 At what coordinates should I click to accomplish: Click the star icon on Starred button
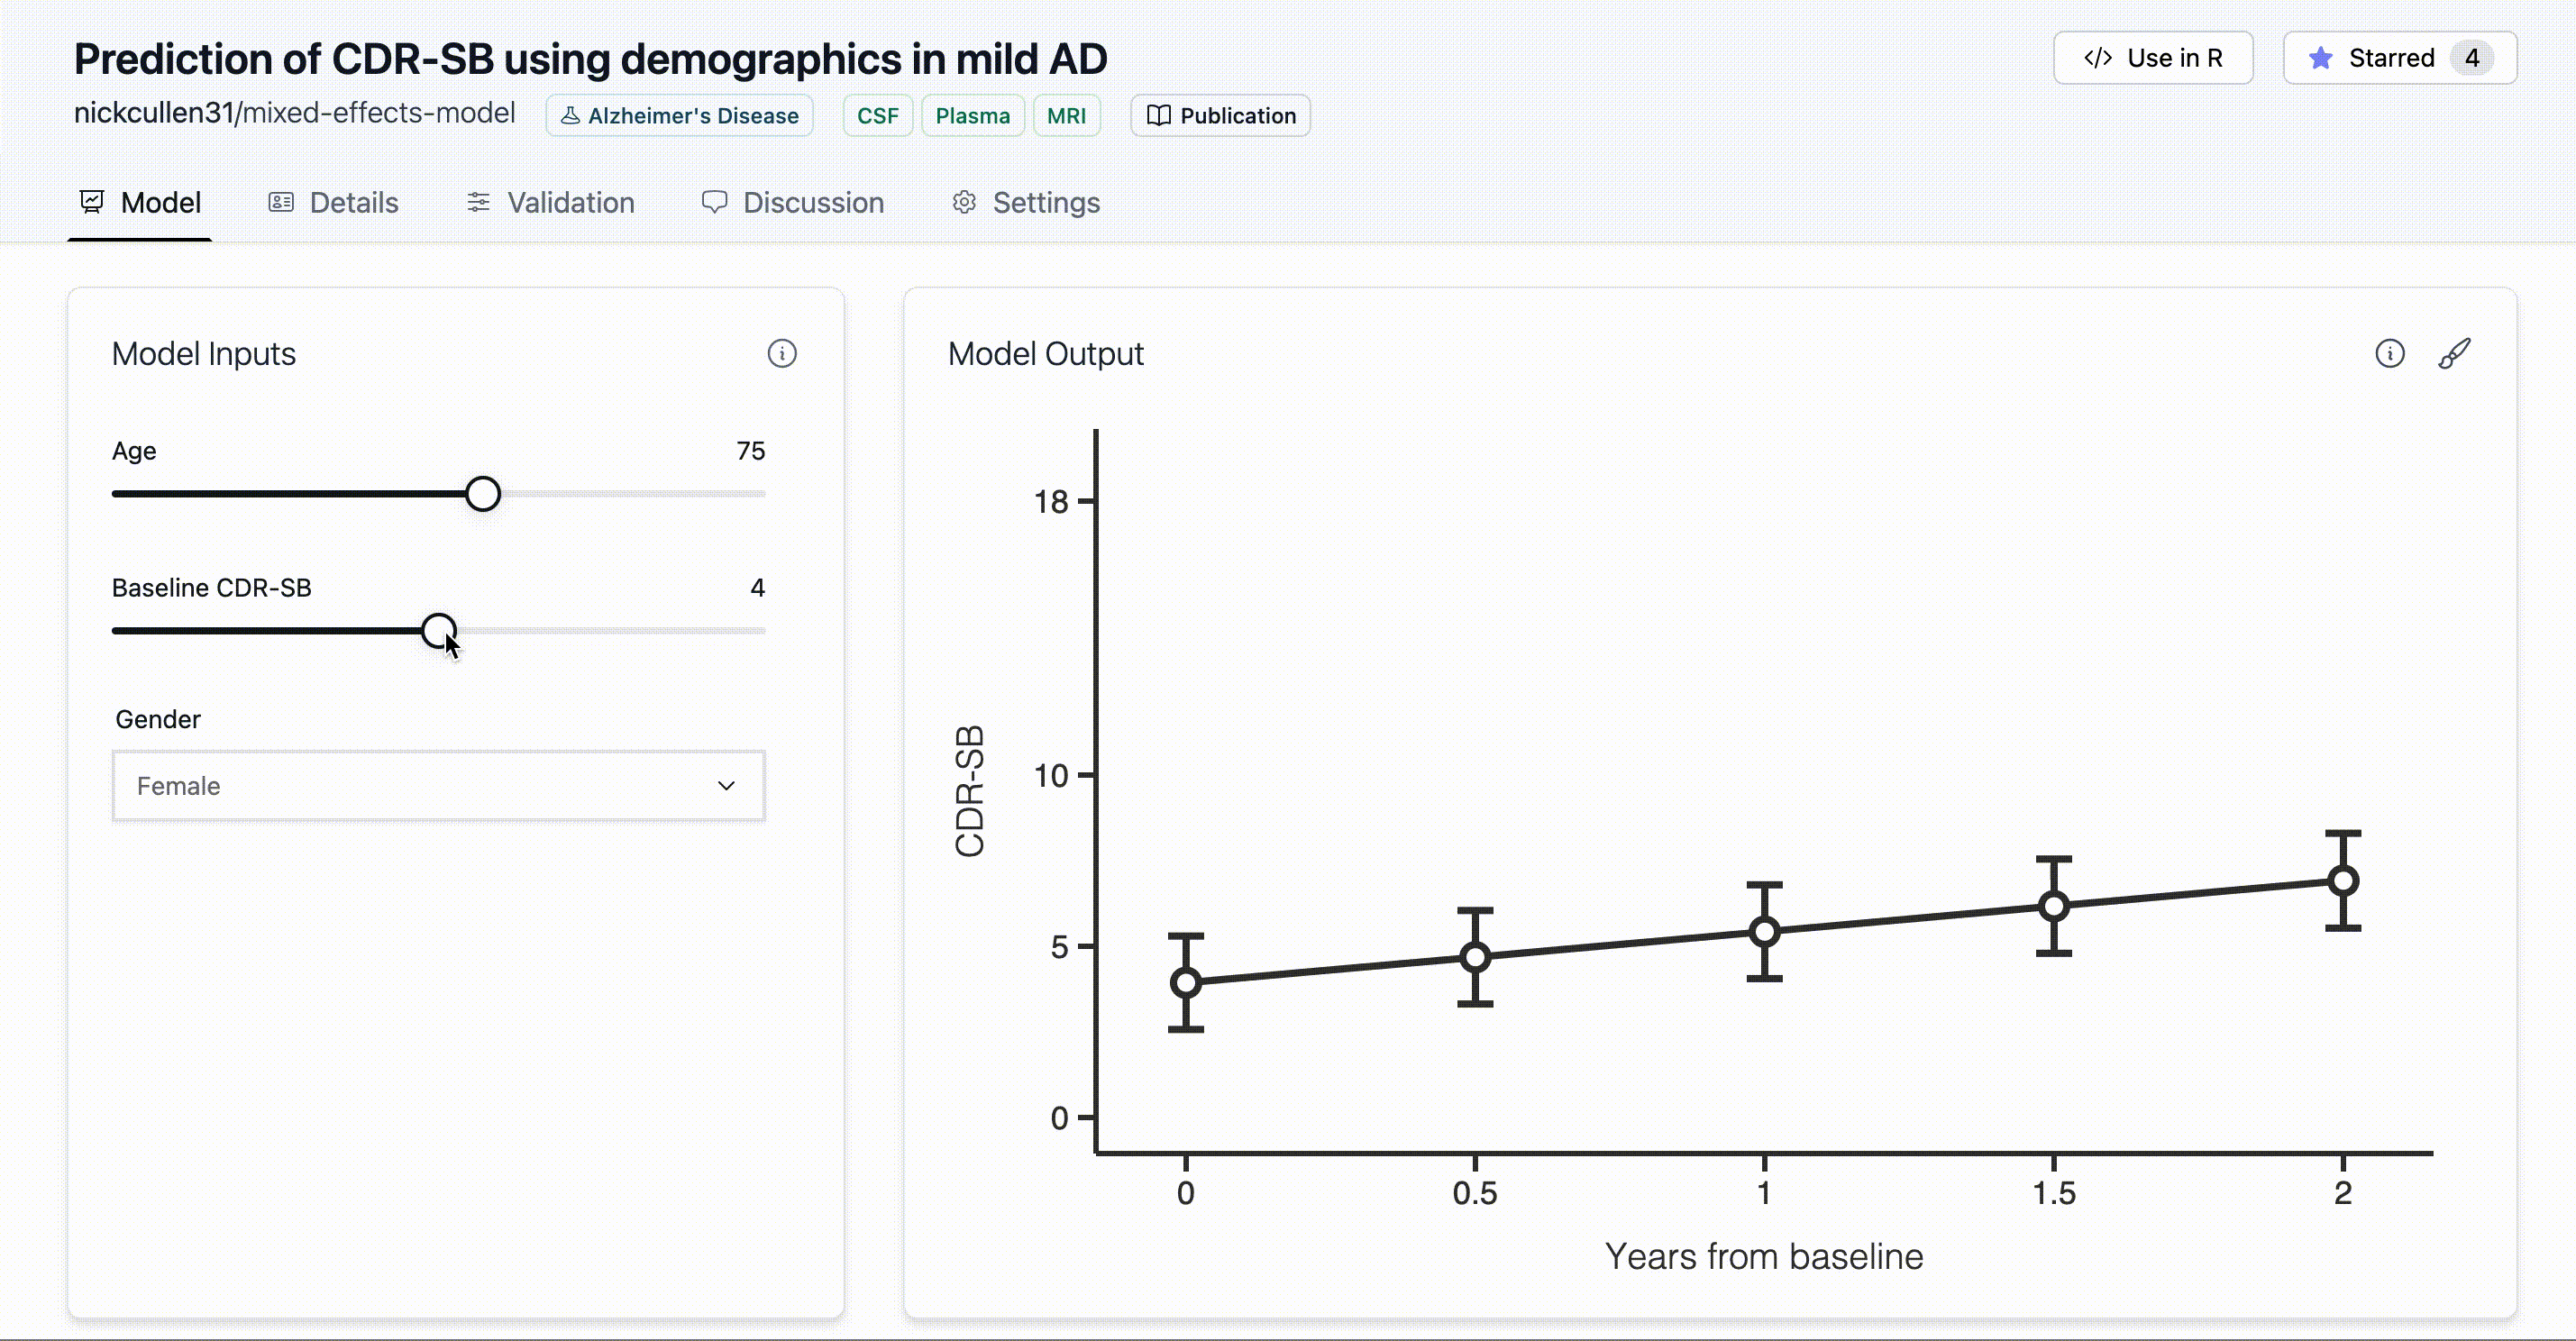point(2321,58)
